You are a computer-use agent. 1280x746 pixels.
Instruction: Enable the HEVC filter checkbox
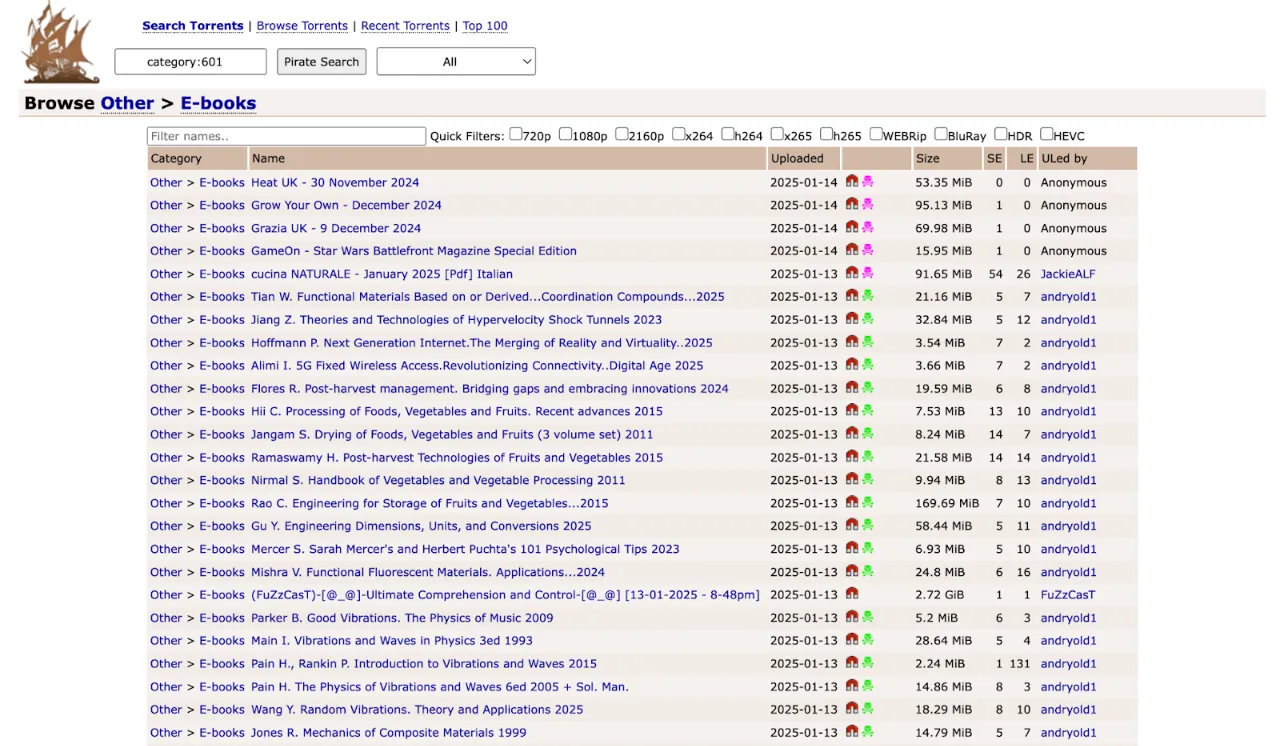click(1046, 134)
